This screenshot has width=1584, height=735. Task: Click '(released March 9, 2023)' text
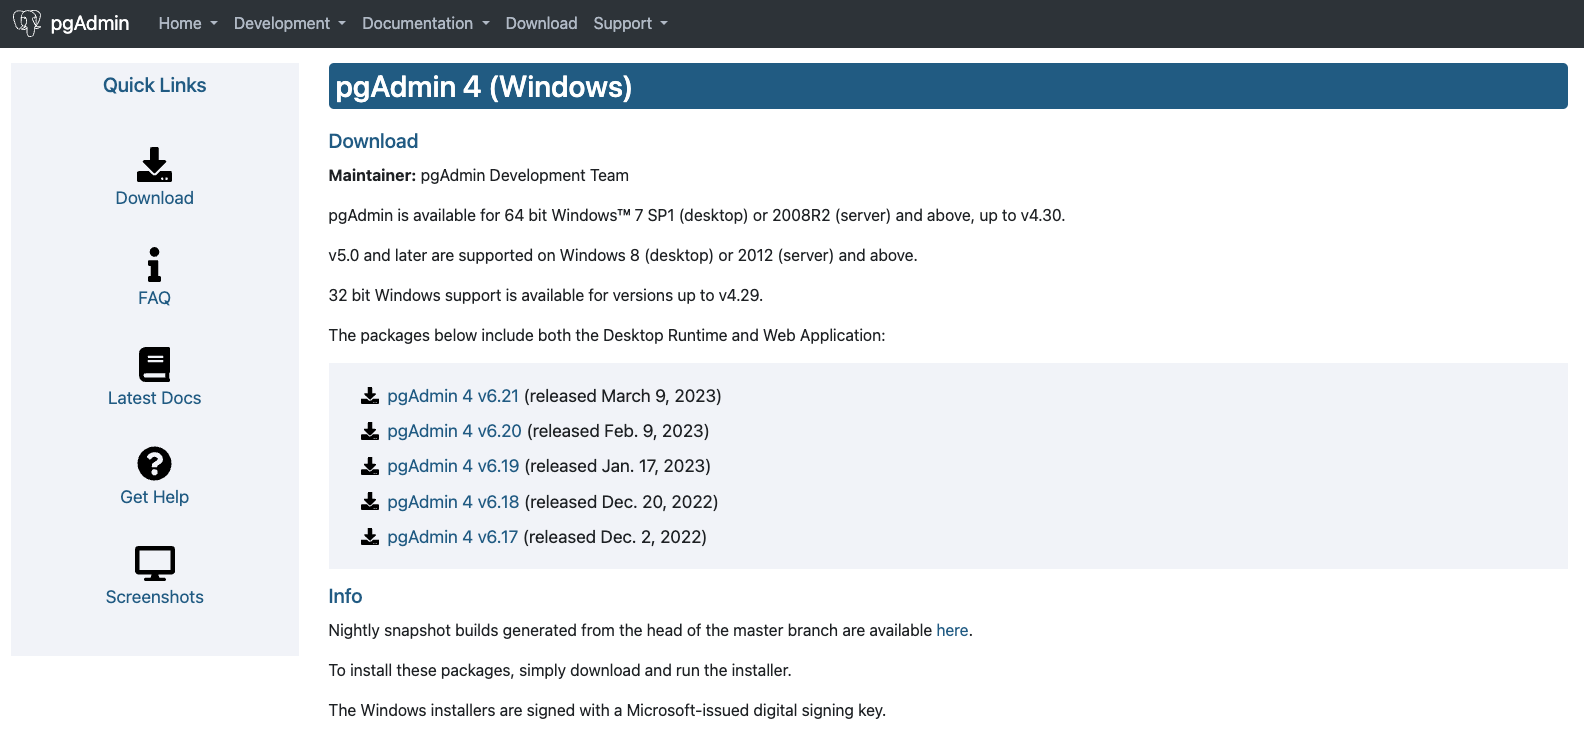tap(622, 396)
